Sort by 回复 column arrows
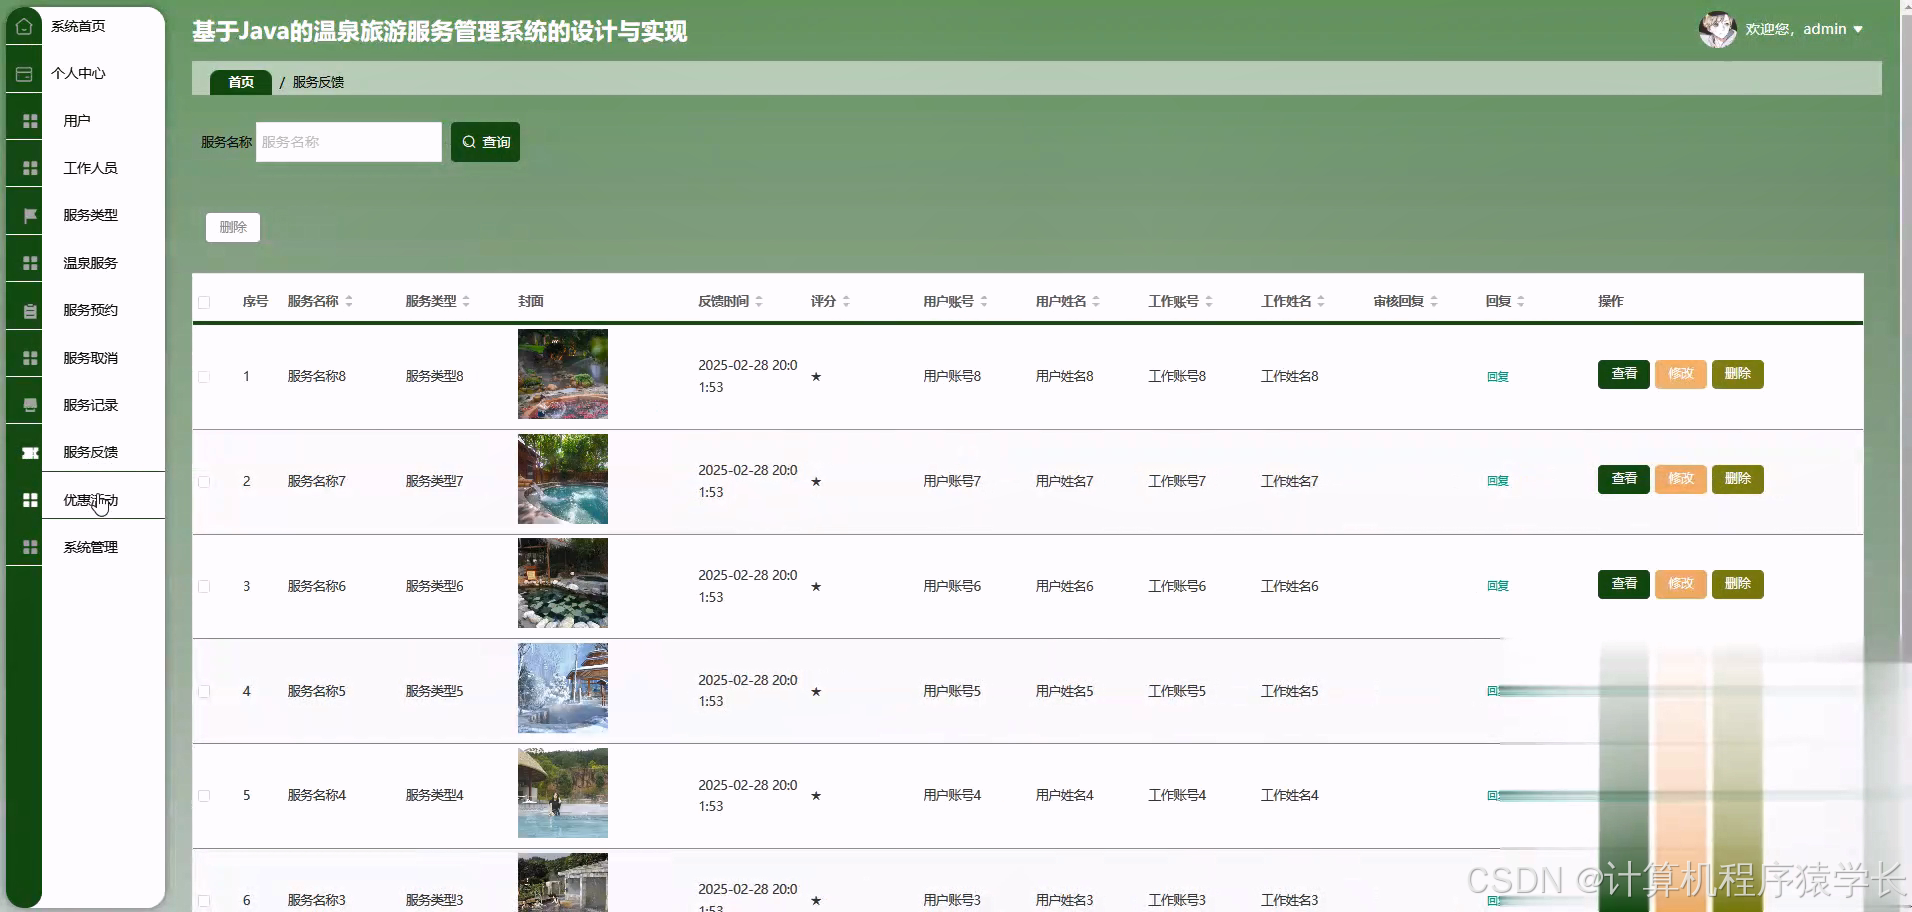 pos(1521,301)
